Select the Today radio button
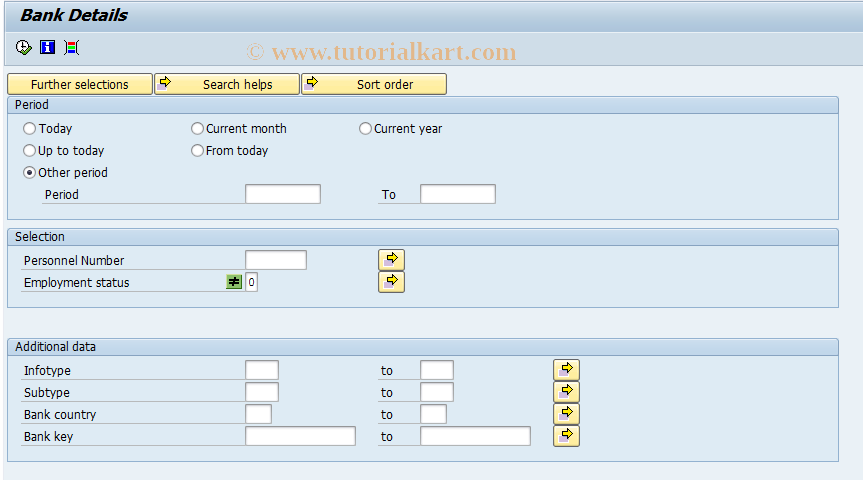 click(29, 129)
